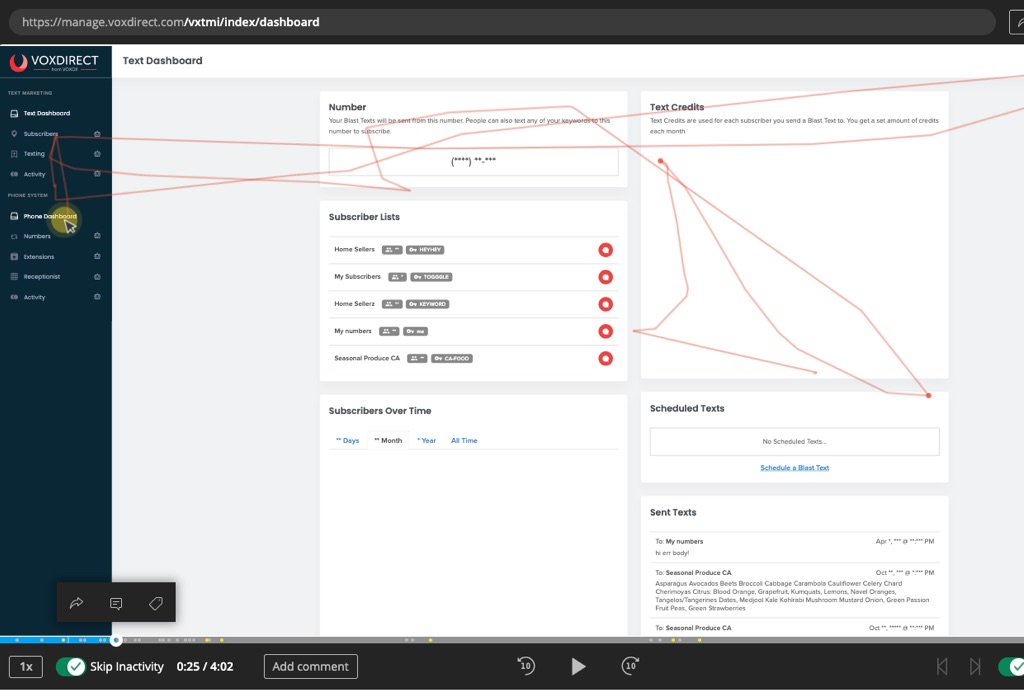Expand the Numbers sidebar menu

tap(37, 236)
